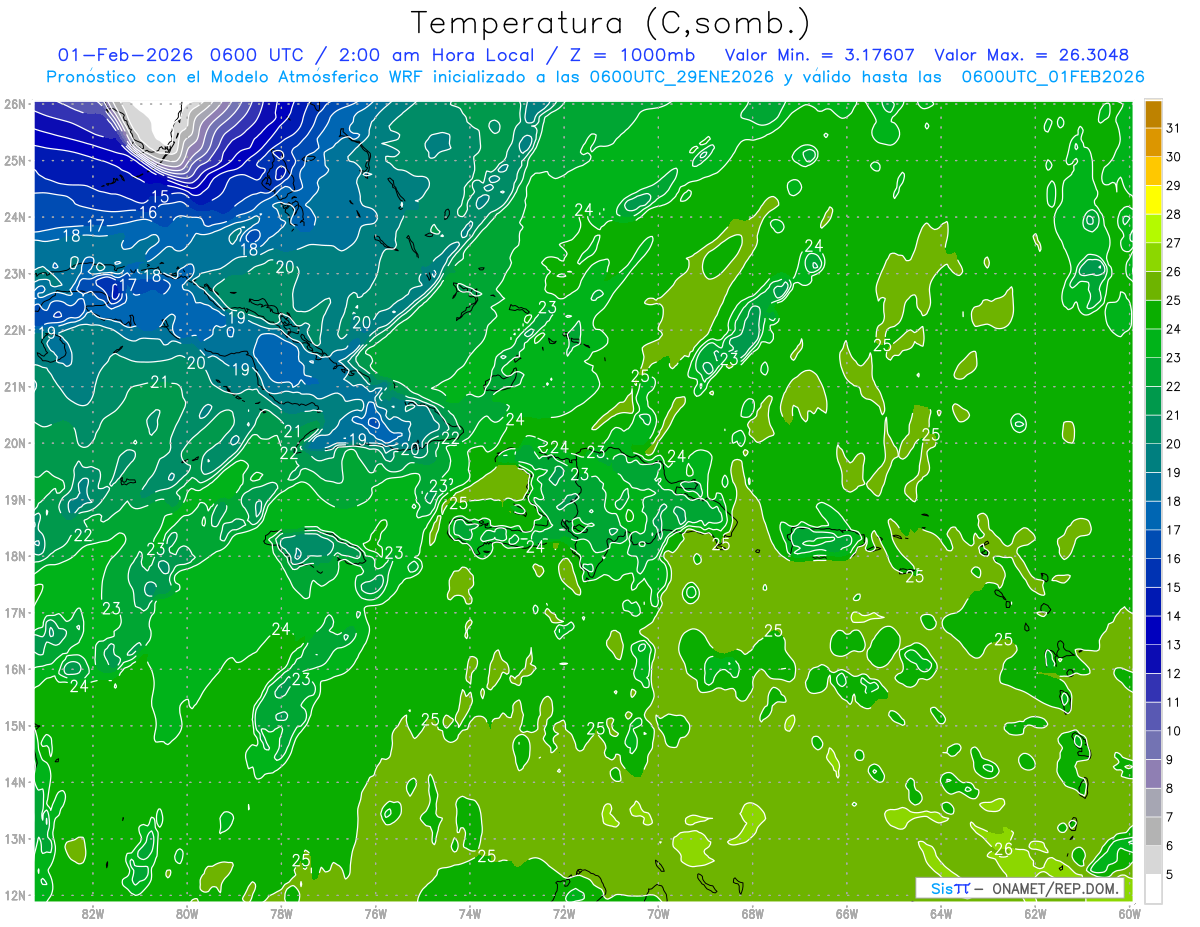Viewport: 1200px width, 927px height.
Task: Click the 25N latitude axis label
Action: click(x=14, y=161)
